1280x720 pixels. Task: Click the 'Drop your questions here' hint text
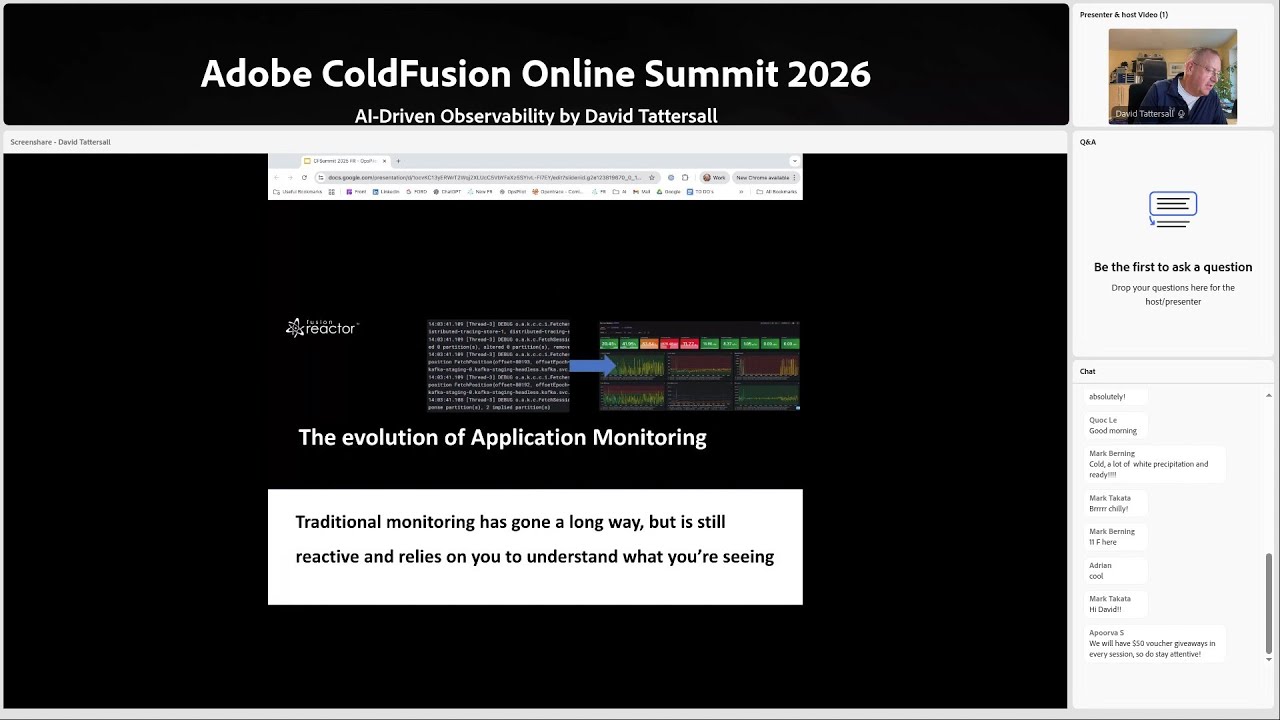[x=1173, y=294]
